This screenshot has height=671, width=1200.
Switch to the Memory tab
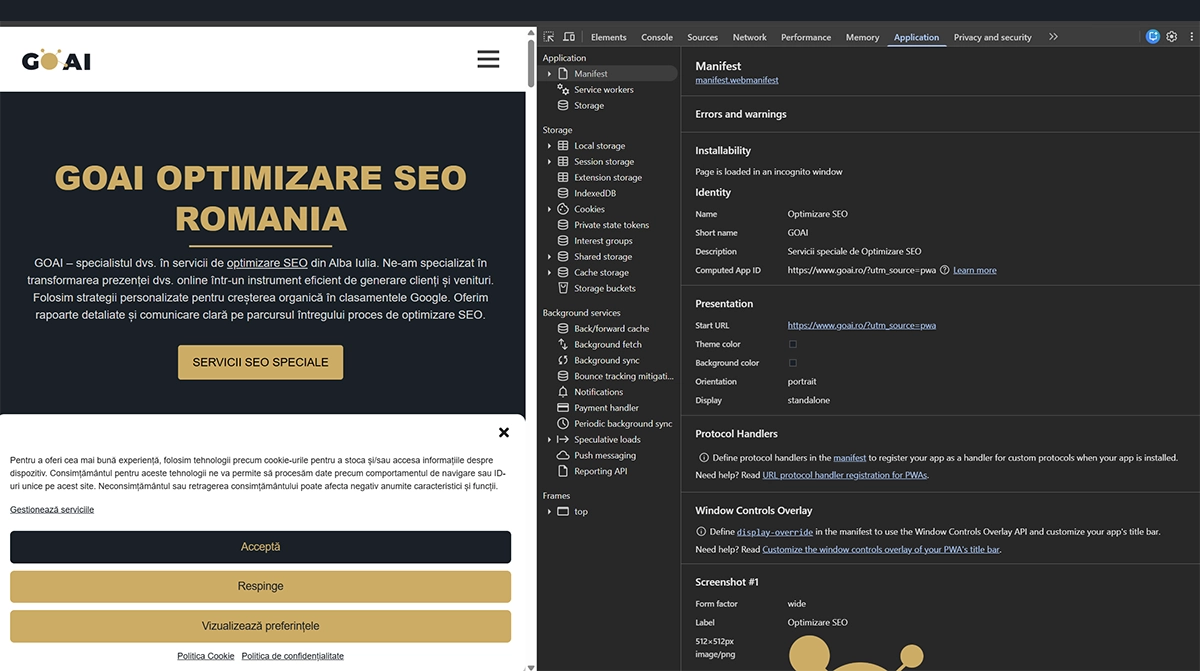point(862,37)
